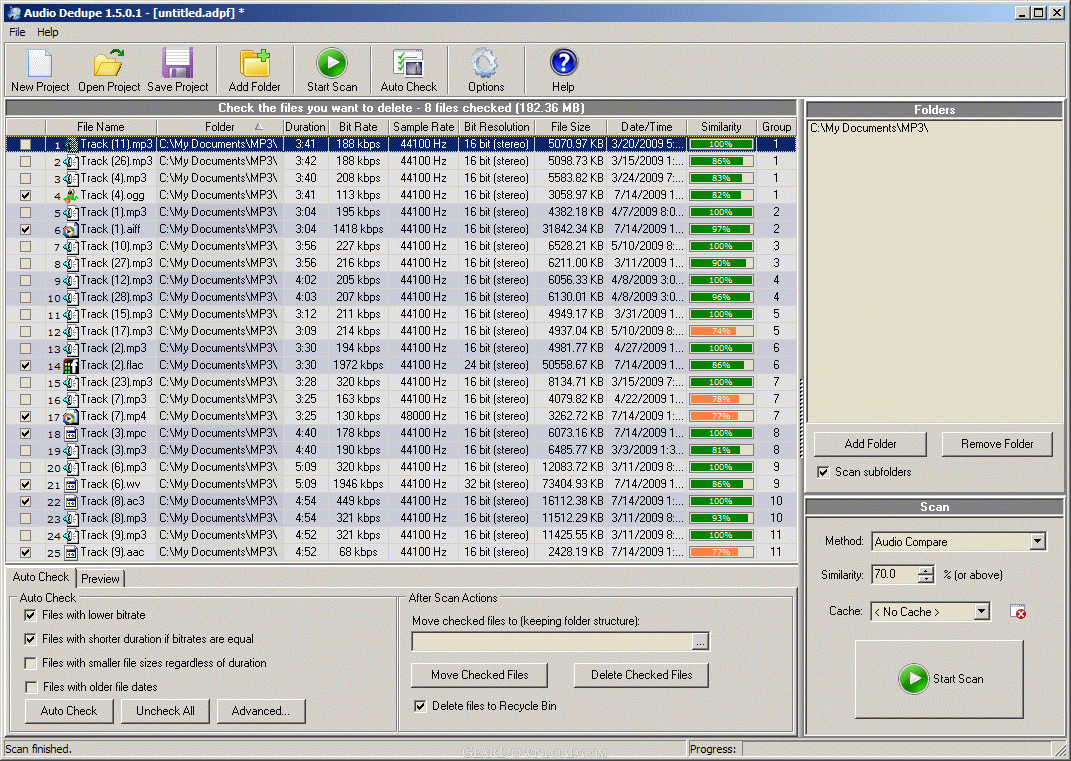Click the 77% similarity bar of Track (9).aac
1071x761 pixels.
721,553
